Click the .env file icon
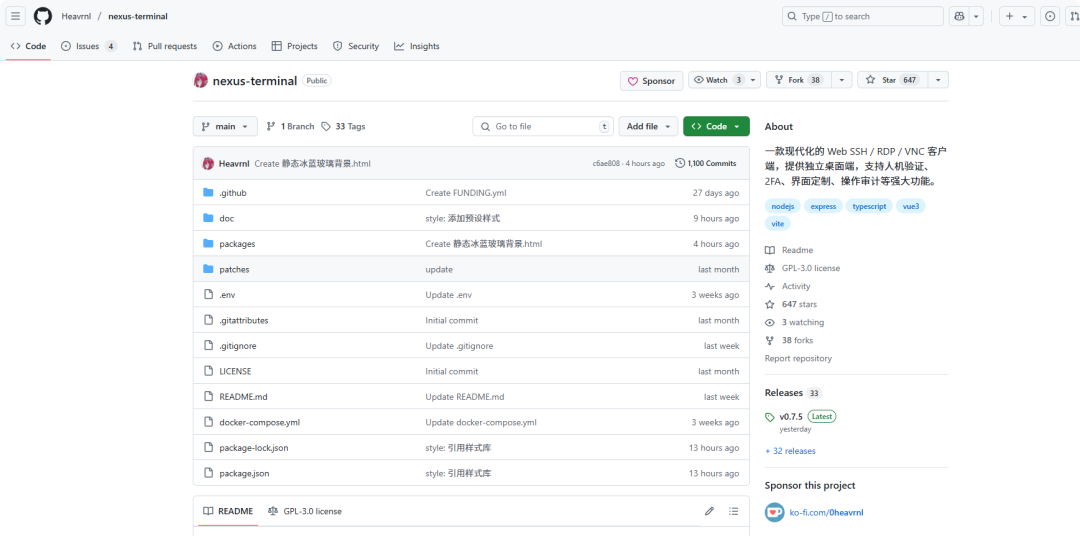 coord(208,295)
